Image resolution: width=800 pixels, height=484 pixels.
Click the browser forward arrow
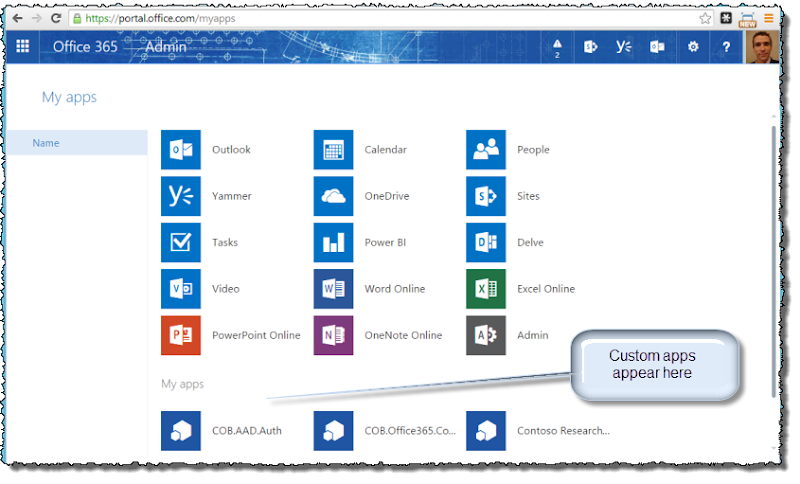[37, 18]
